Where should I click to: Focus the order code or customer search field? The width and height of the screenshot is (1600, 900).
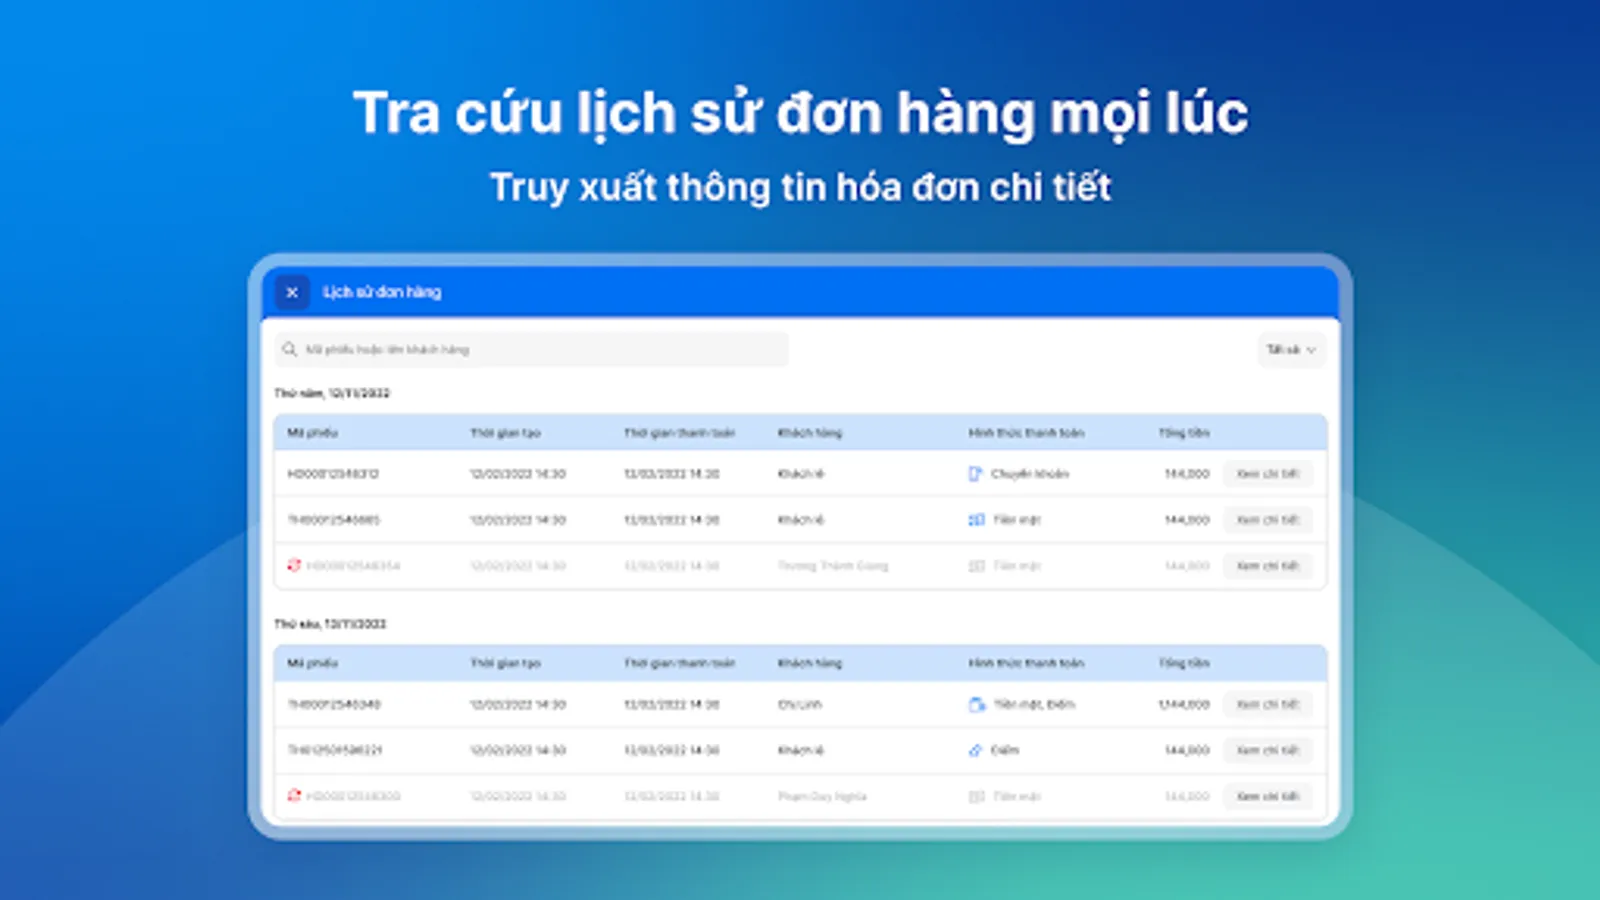(531, 349)
